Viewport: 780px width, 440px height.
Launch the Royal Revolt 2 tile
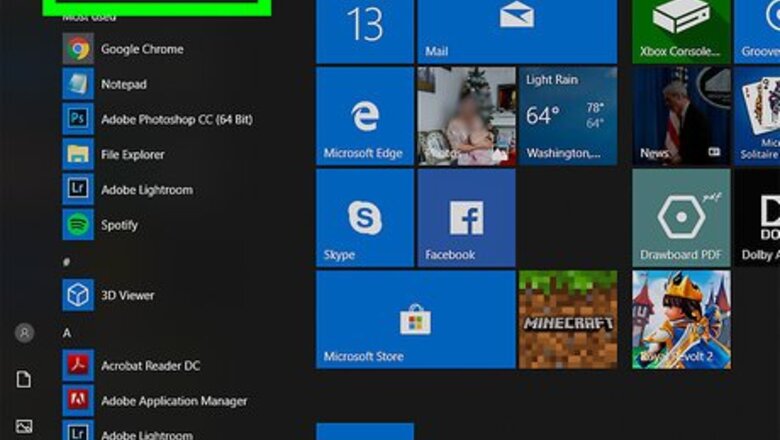[x=682, y=319]
